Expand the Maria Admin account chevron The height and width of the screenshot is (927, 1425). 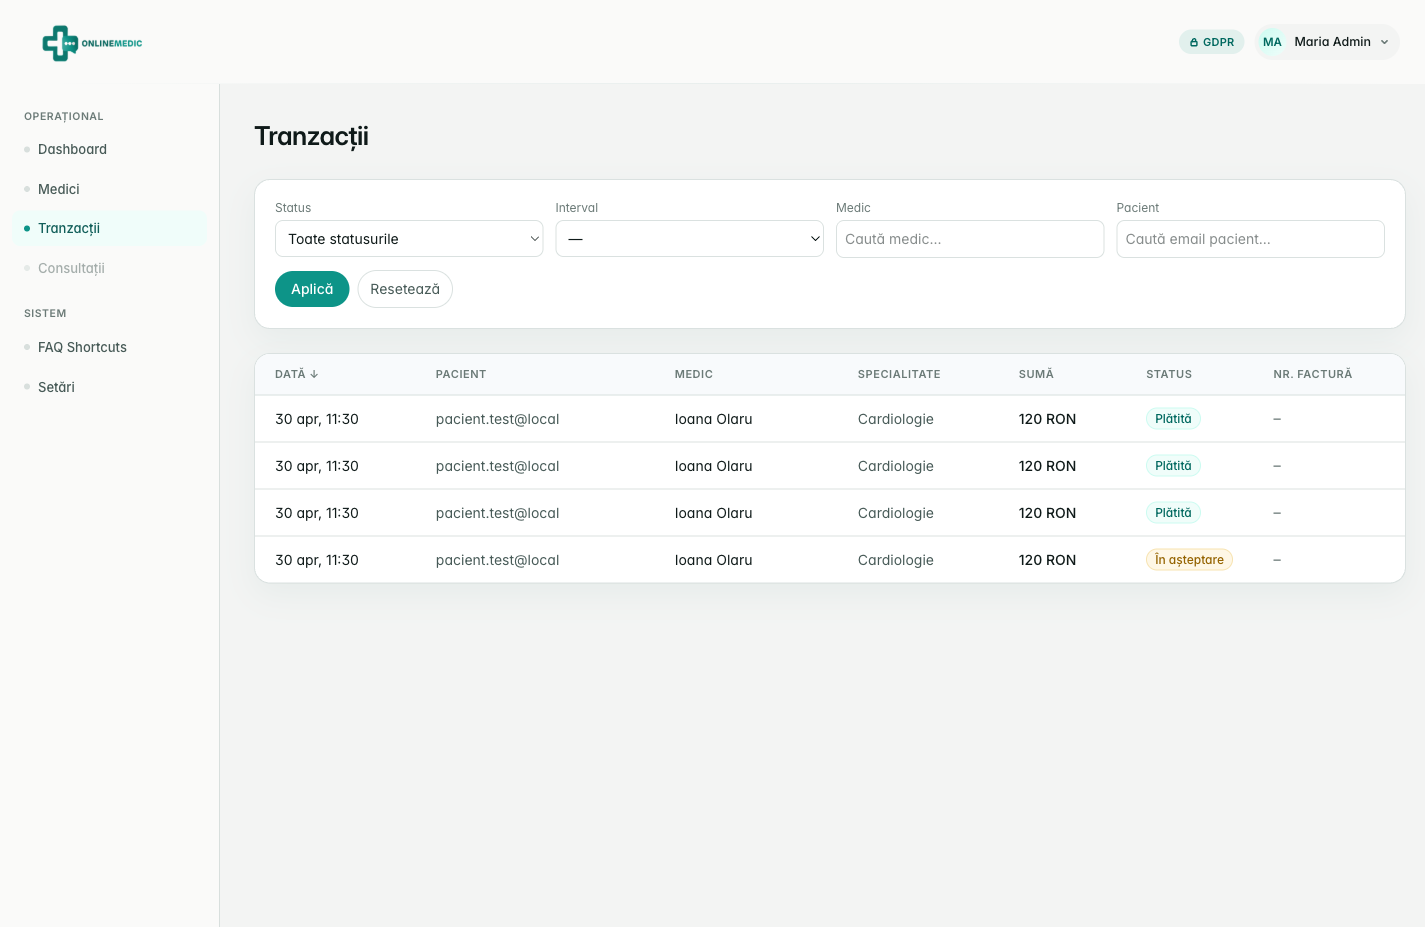click(x=1385, y=42)
